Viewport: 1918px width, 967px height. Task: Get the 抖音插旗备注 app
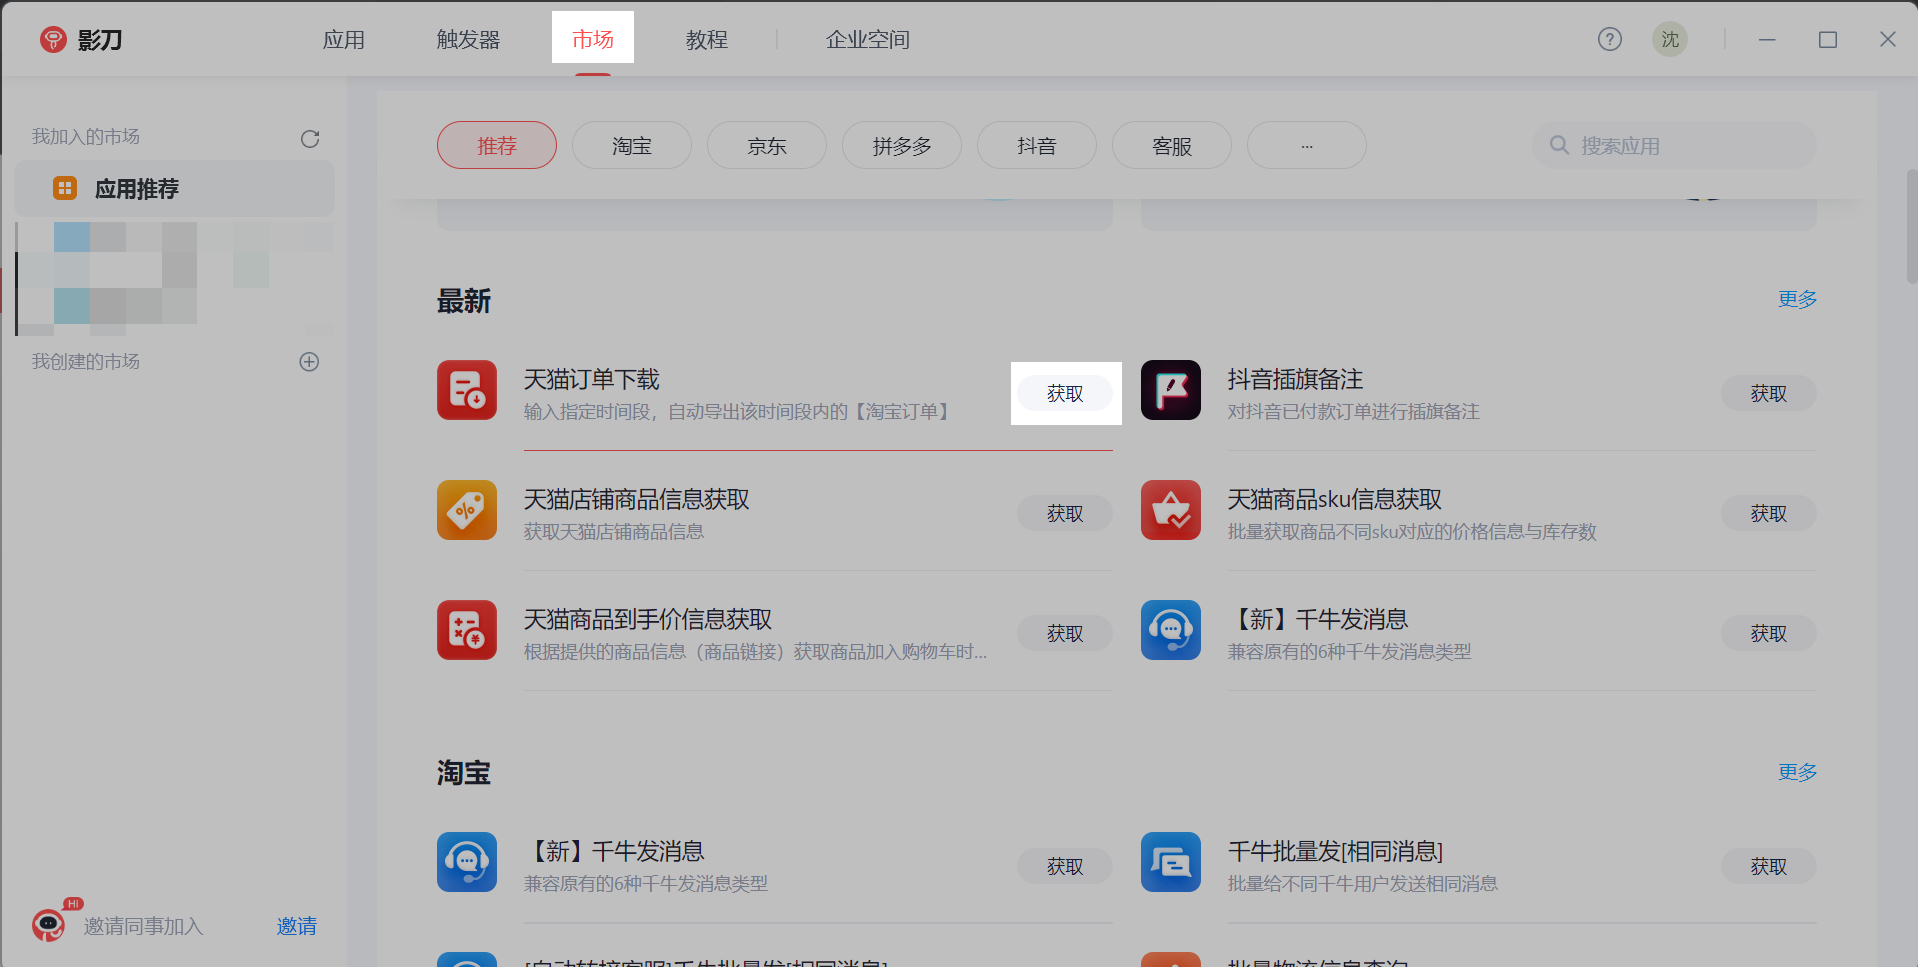click(x=1769, y=393)
